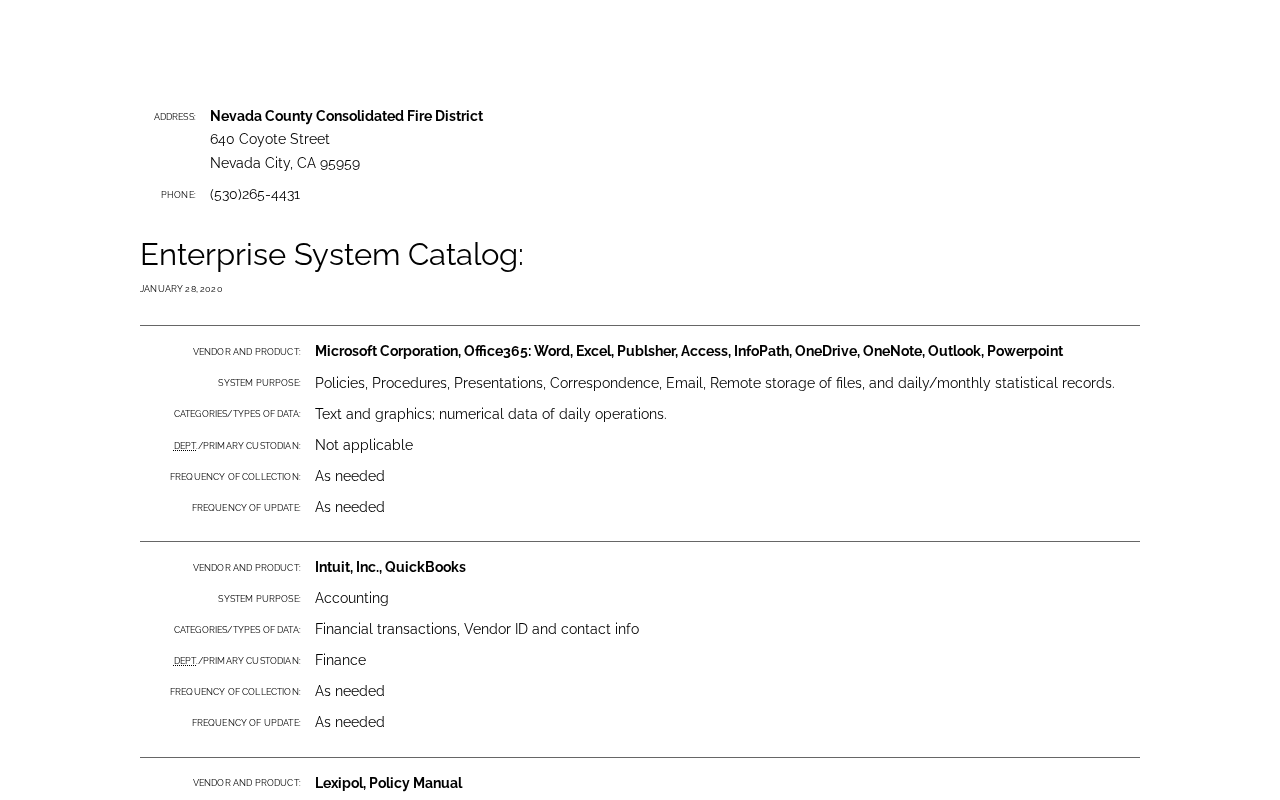1280x800 pixels.
Task: Click the 'Microsoft Corporation, Office365' product title
Action: (x=689, y=351)
